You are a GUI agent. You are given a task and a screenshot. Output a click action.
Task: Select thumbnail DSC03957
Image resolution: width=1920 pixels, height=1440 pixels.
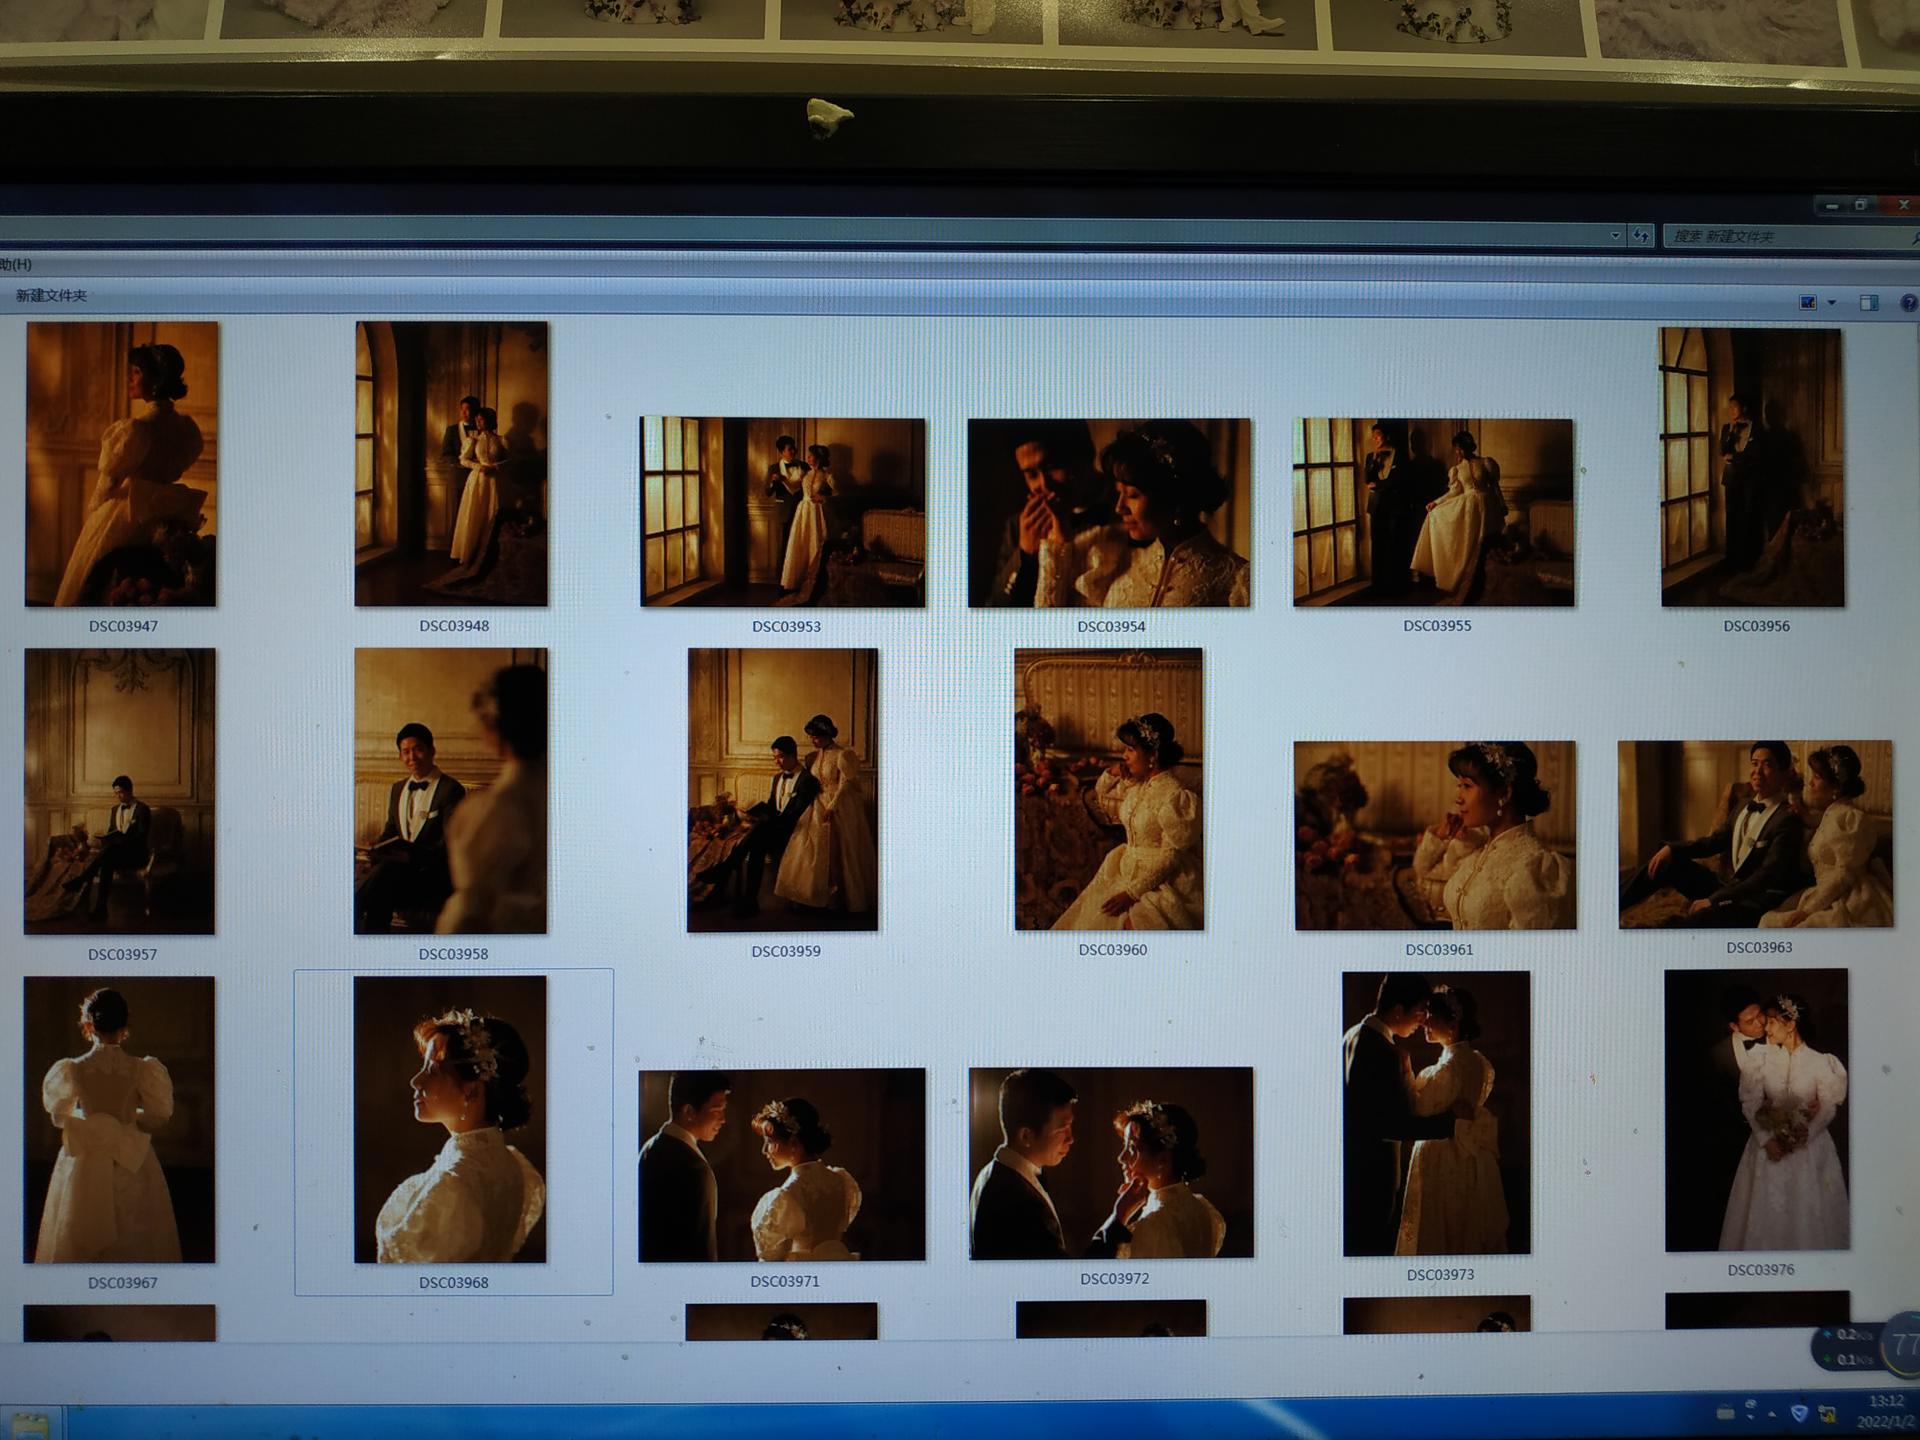point(119,791)
